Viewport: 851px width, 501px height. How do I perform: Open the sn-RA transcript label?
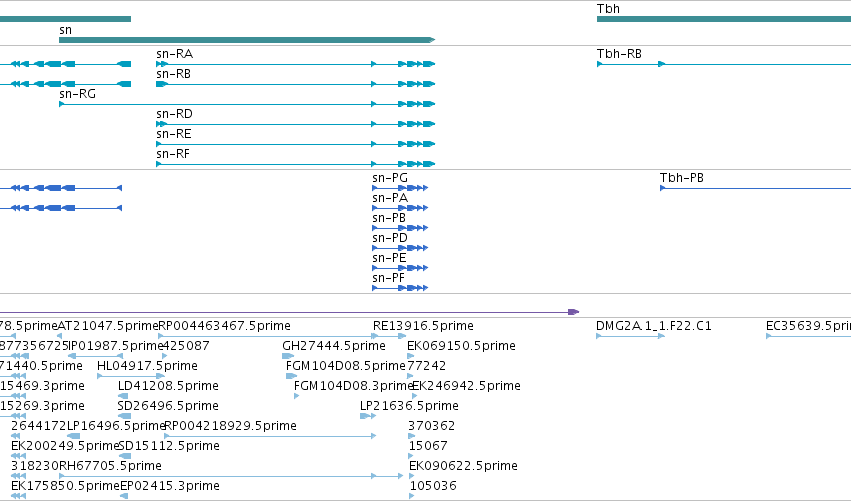174,54
